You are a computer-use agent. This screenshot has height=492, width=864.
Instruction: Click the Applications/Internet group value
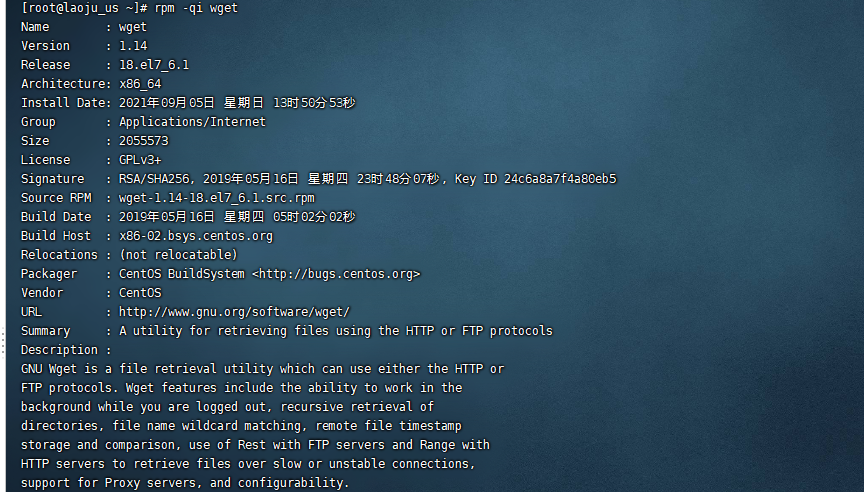tap(192, 122)
